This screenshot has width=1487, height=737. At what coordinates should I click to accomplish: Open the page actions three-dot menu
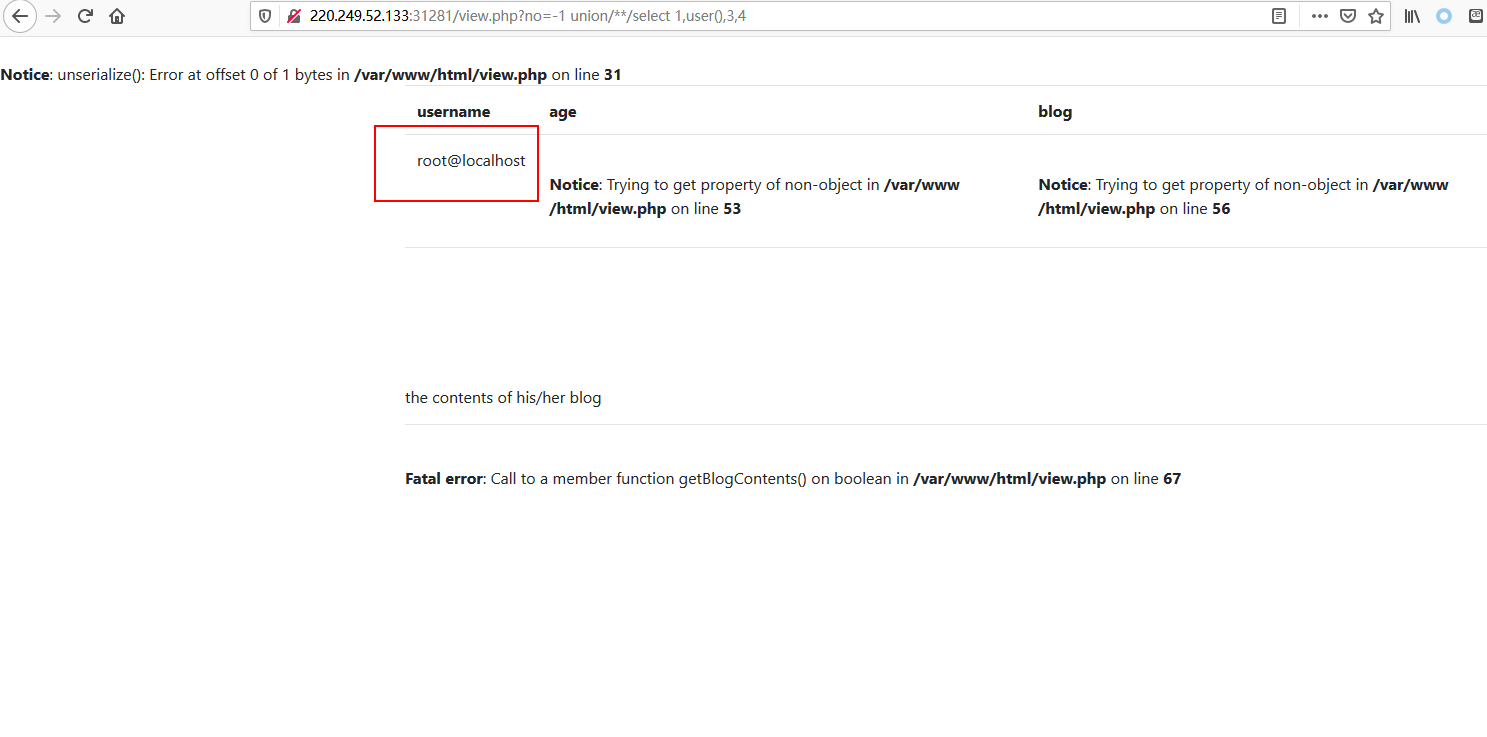coord(1319,16)
